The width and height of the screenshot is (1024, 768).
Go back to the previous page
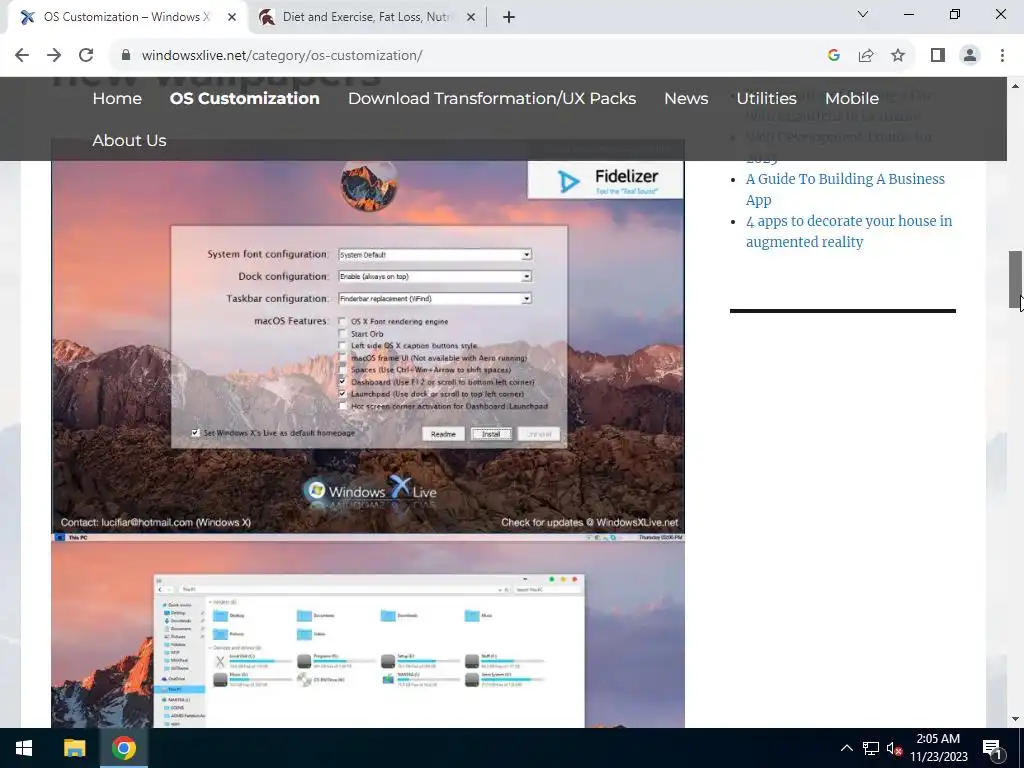click(x=22, y=56)
